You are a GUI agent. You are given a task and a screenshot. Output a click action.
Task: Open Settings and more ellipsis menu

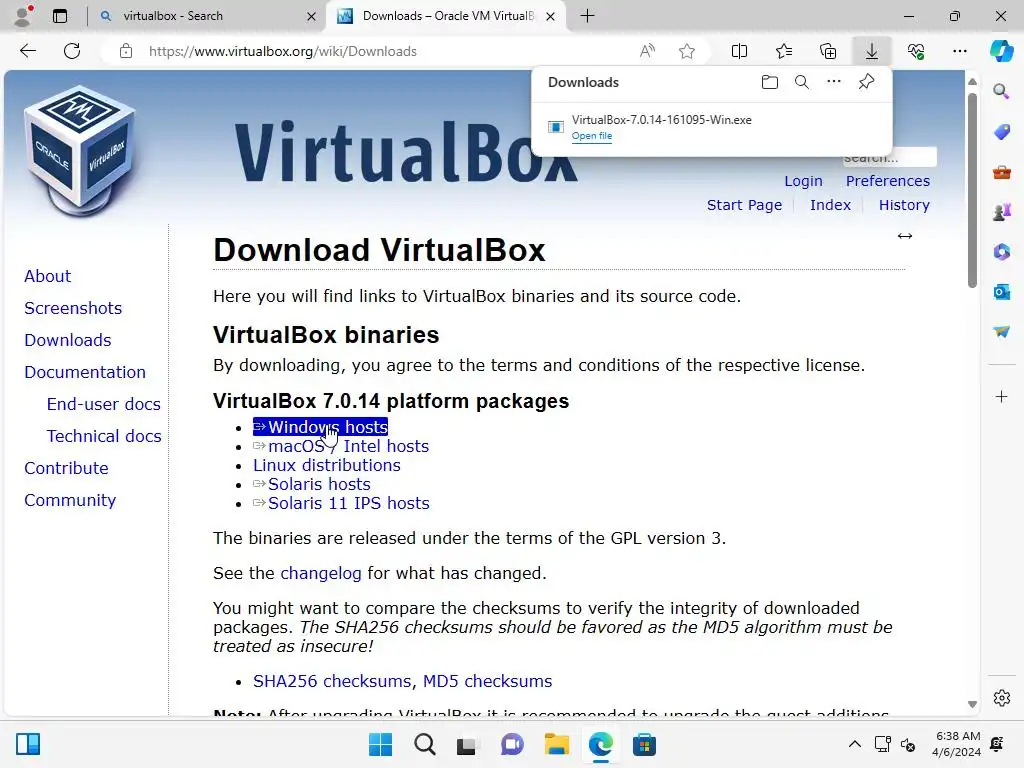959,51
